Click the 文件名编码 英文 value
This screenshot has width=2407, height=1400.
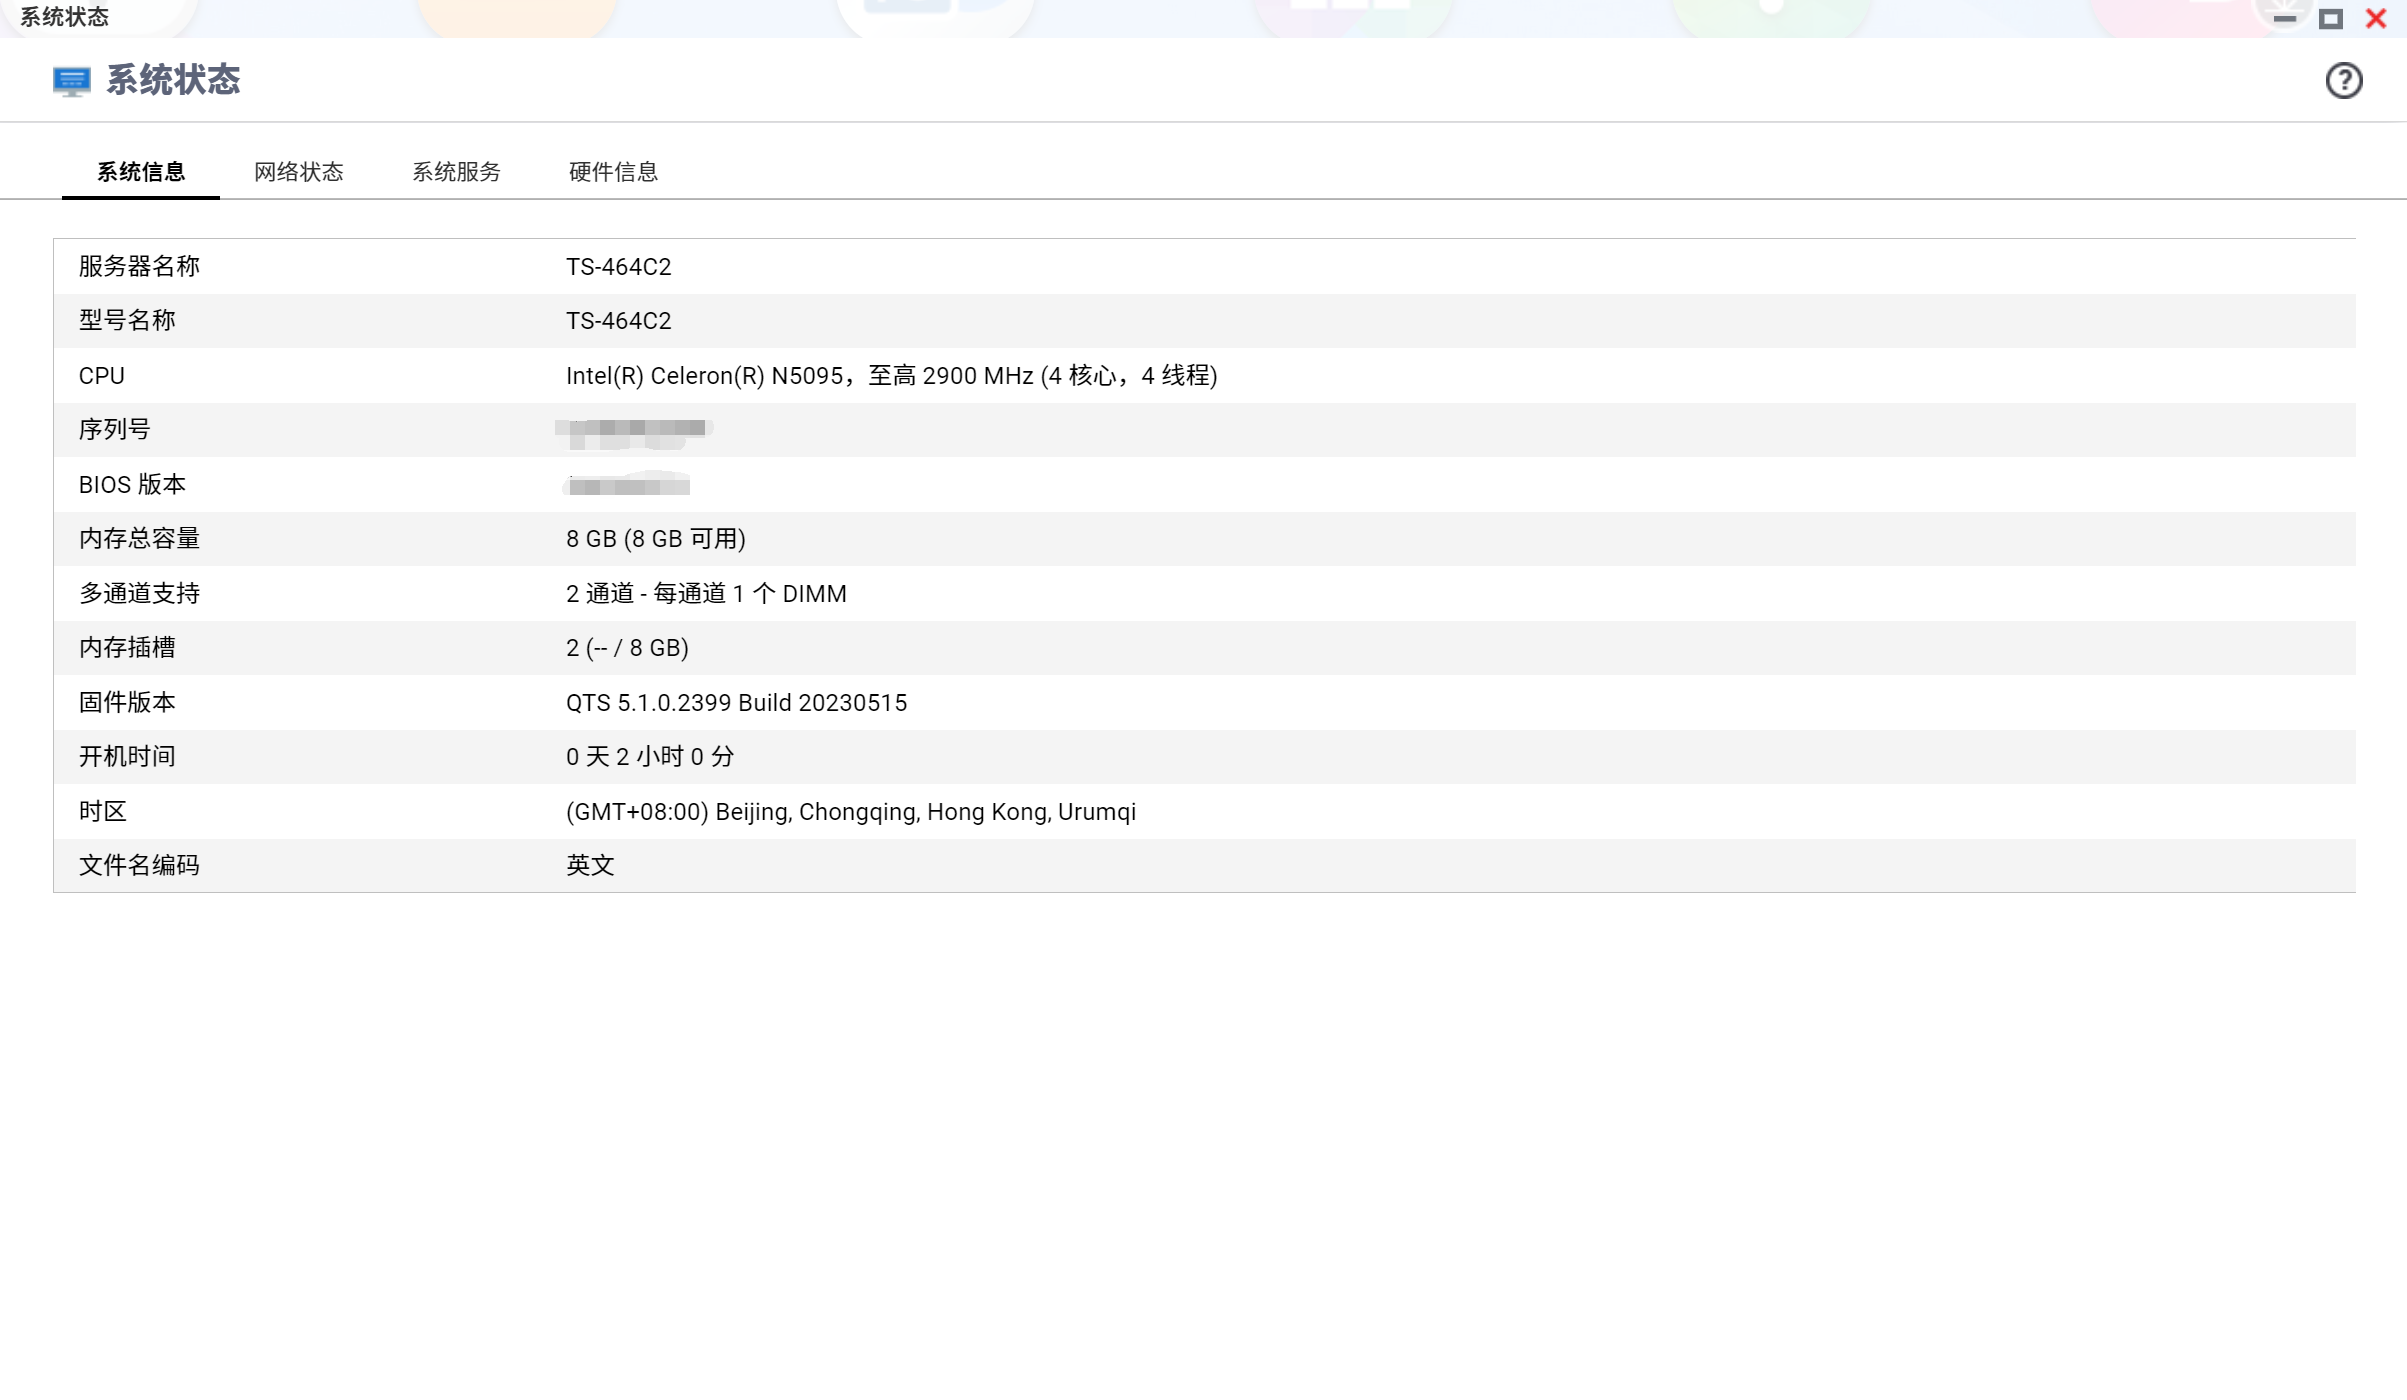click(x=590, y=866)
